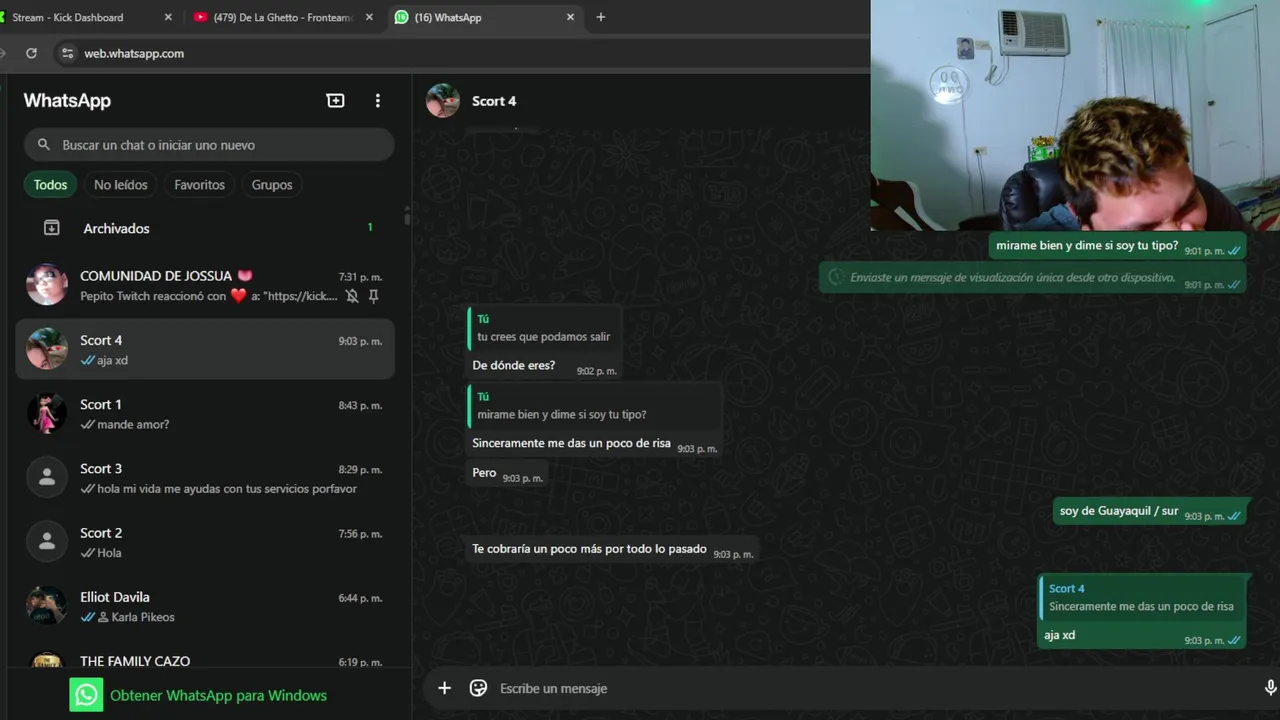Click Scort 4 name in chat header
This screenshot has height=720, width=1280.
(x=494, y=101)
